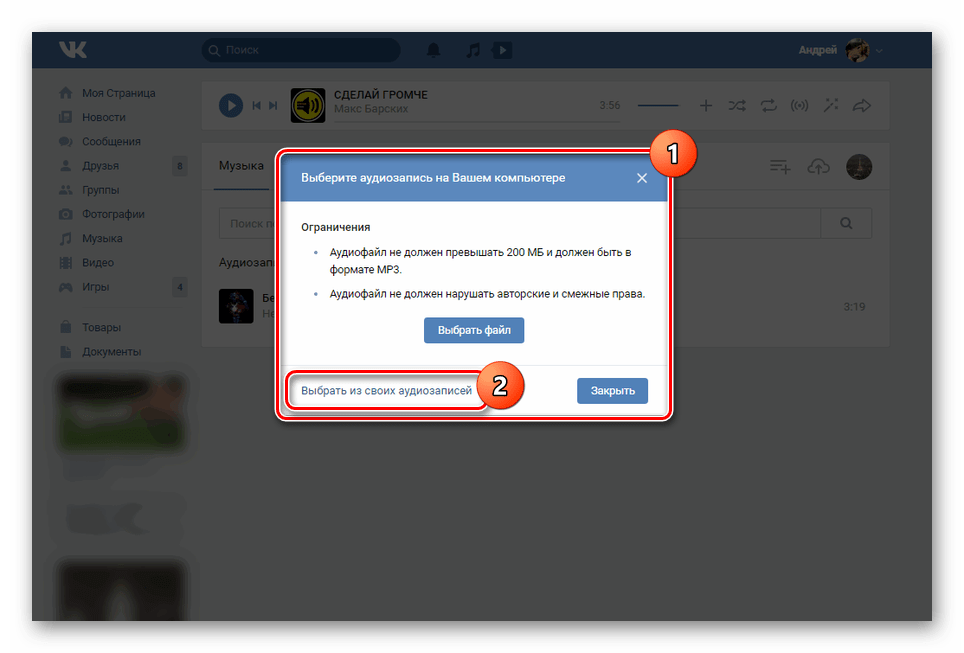Viewport: 964px width, 653px height.
Task: Click the add playlist icon
Action: pos(780,167)
